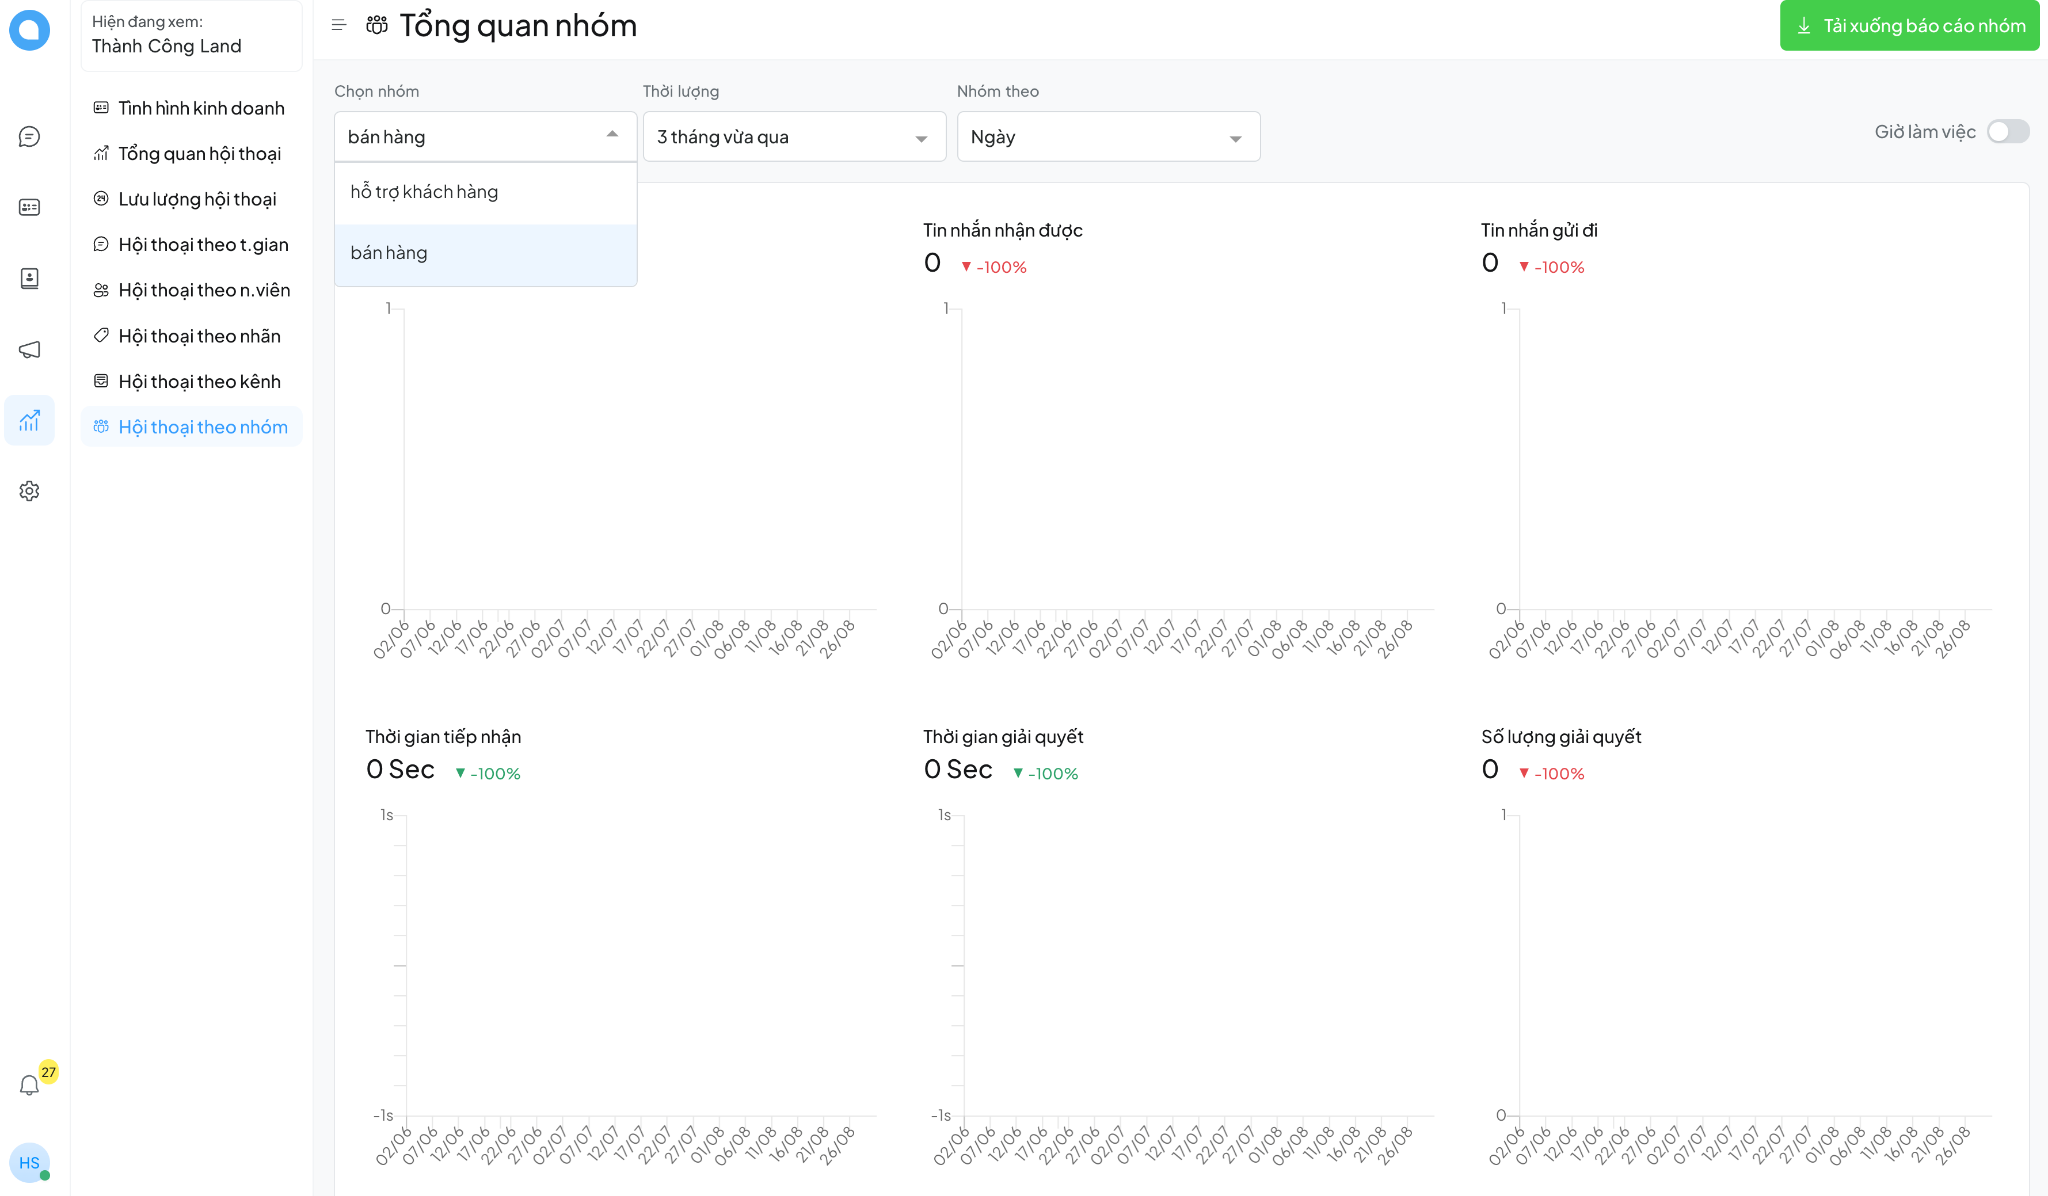Open the notifications bell with badge 27
The height and width of the screenshot is (1196, 2048).
[29, 1085]
